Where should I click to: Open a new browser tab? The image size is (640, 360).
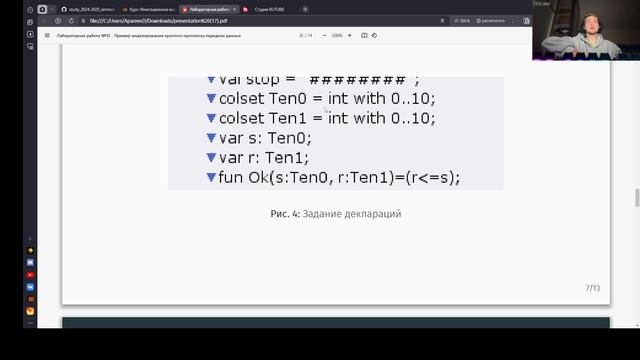tap(305, 9)
